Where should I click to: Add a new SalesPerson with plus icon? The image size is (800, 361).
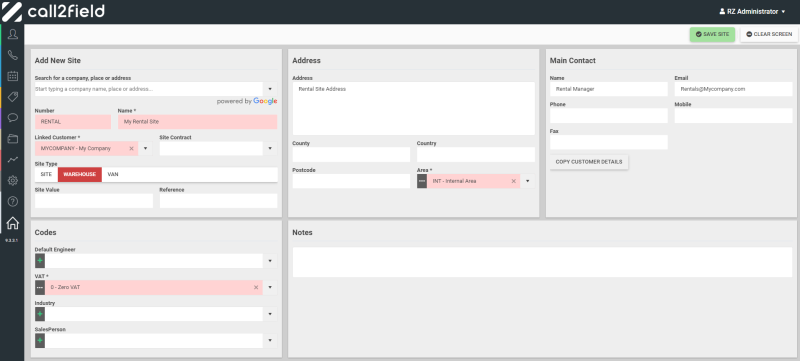click(40, 341)
